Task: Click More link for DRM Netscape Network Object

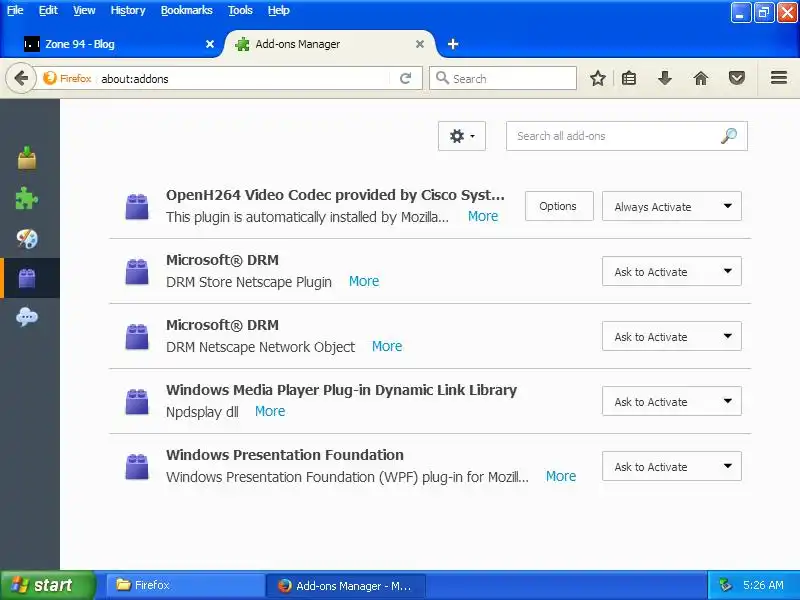Action: [387, 346]
